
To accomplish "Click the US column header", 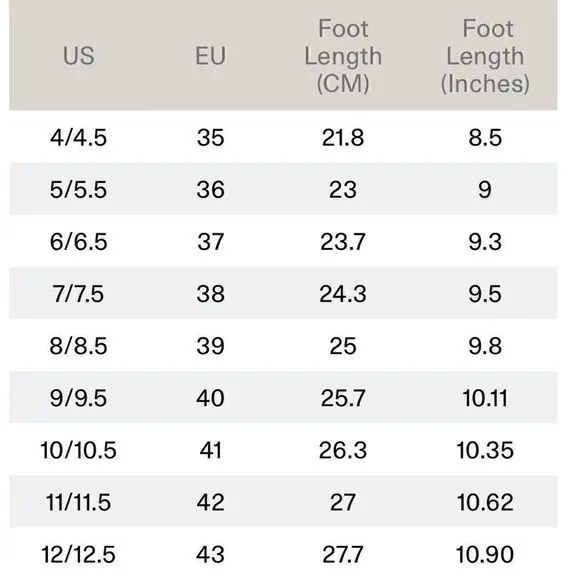I will point(79,56).
